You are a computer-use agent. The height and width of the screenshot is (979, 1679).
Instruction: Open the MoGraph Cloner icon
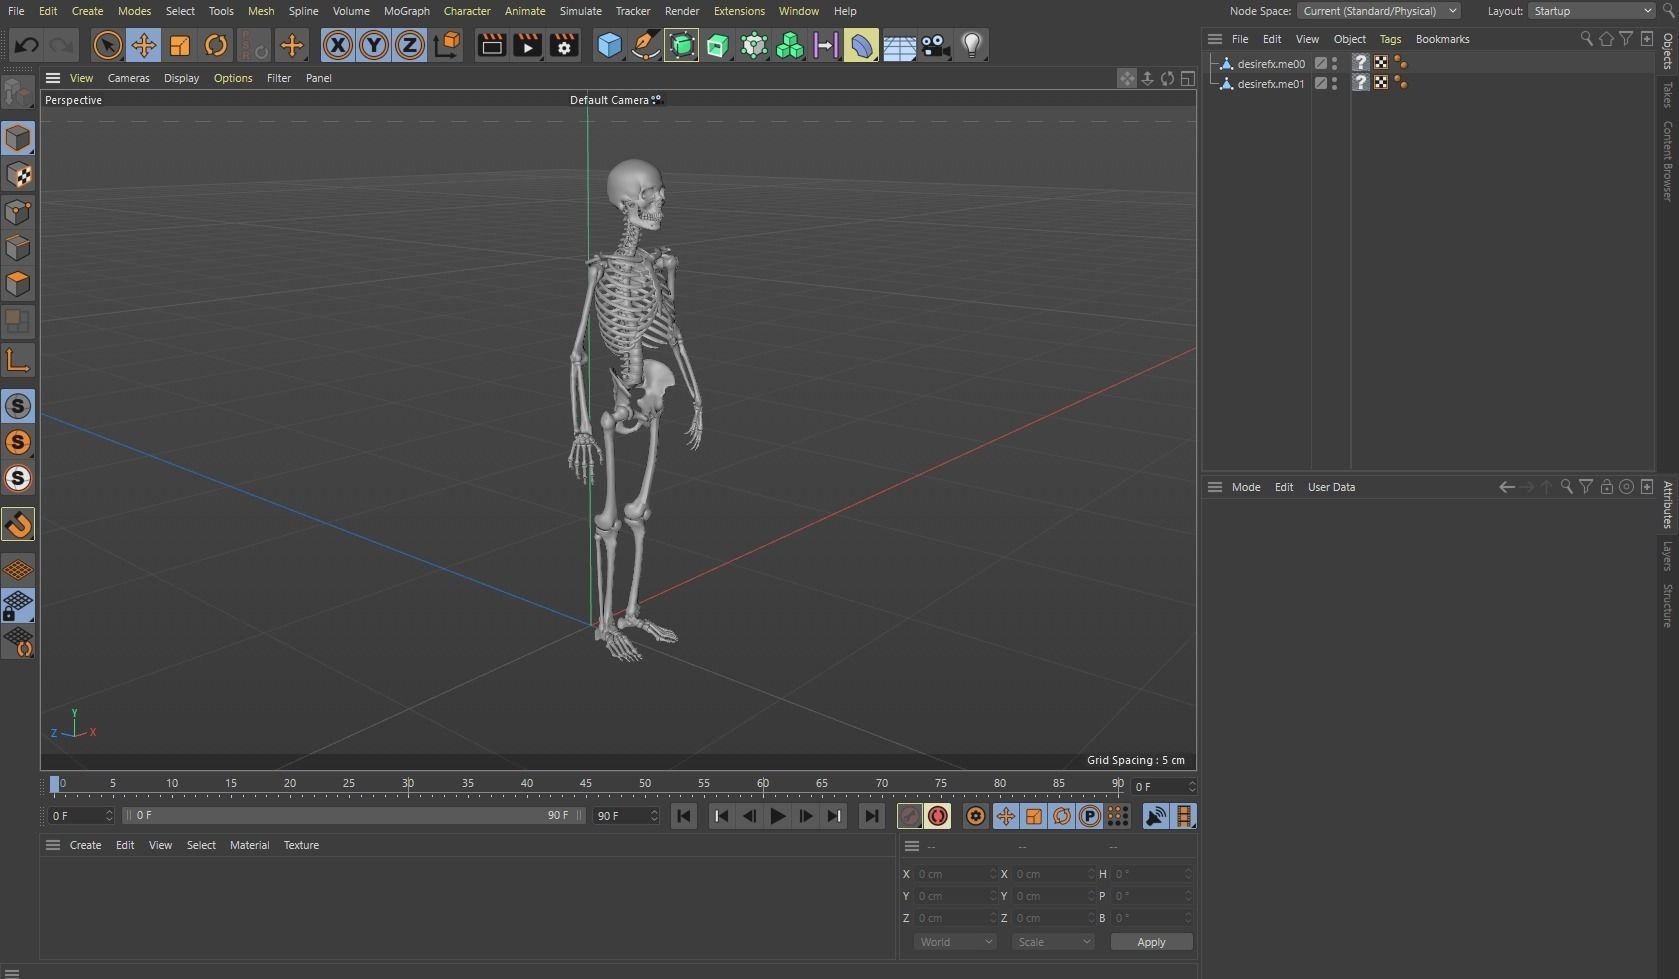(790, 45)
